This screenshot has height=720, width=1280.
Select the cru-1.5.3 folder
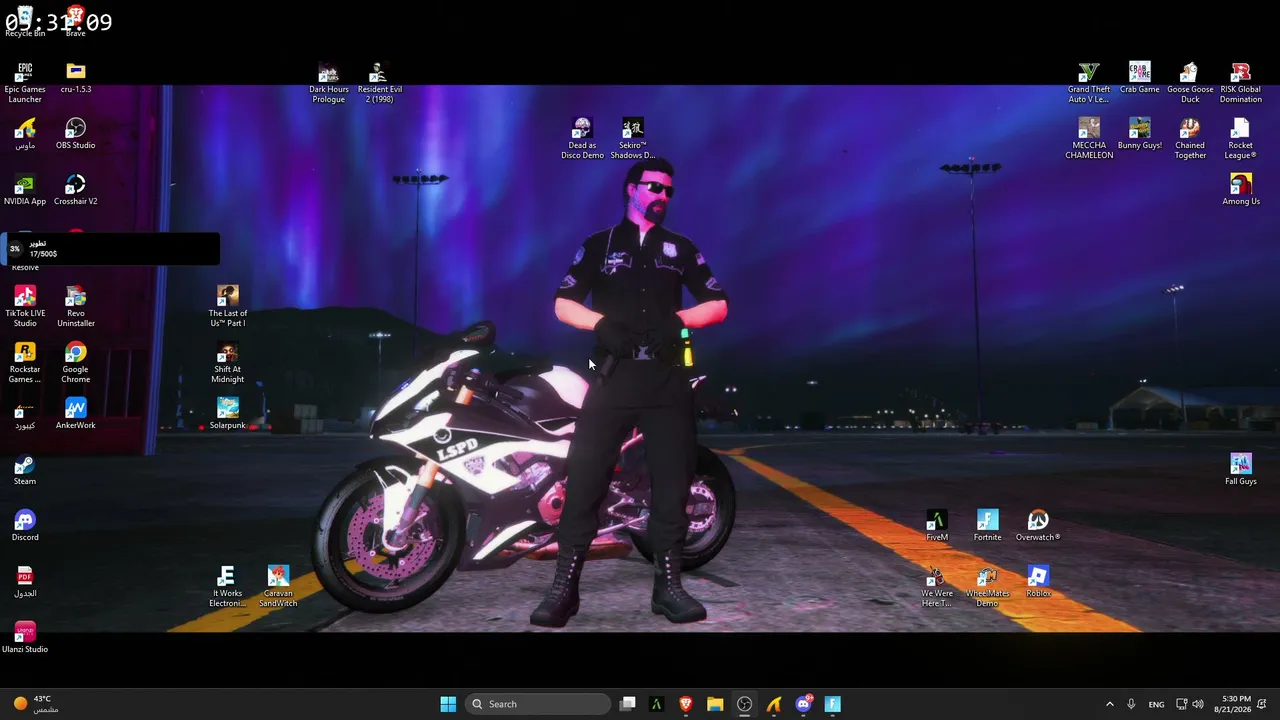pyautogui.click(x=76, y=77)
